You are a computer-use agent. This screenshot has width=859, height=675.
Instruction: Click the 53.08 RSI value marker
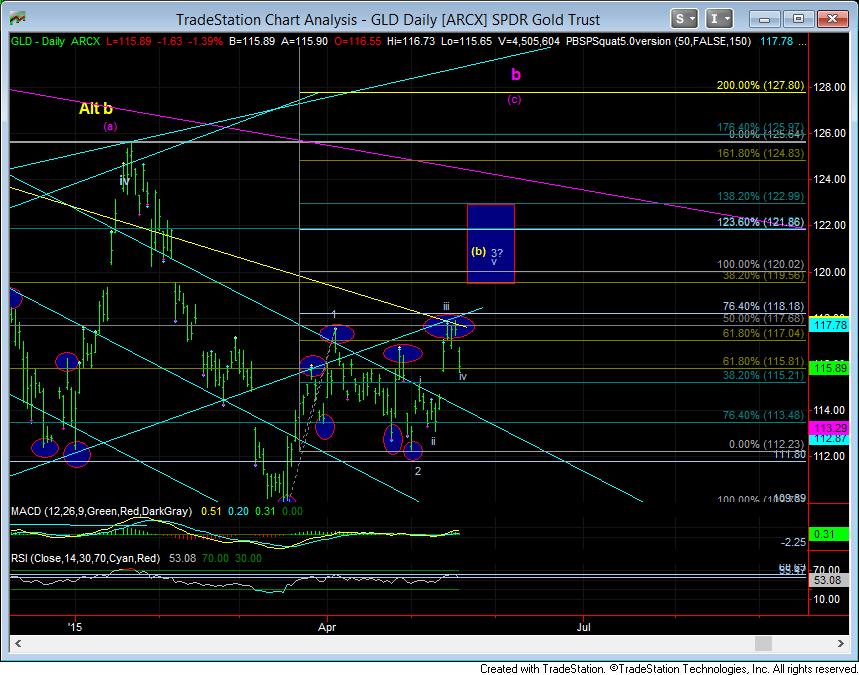[828, 580]
